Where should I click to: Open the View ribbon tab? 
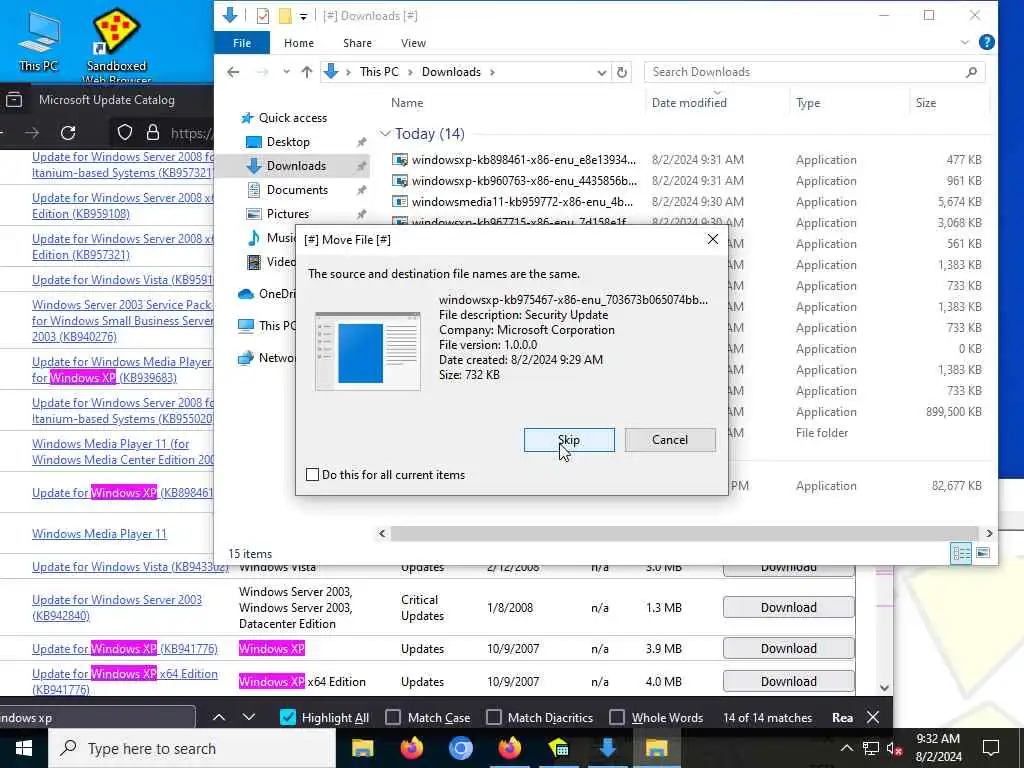click(413, 42)
